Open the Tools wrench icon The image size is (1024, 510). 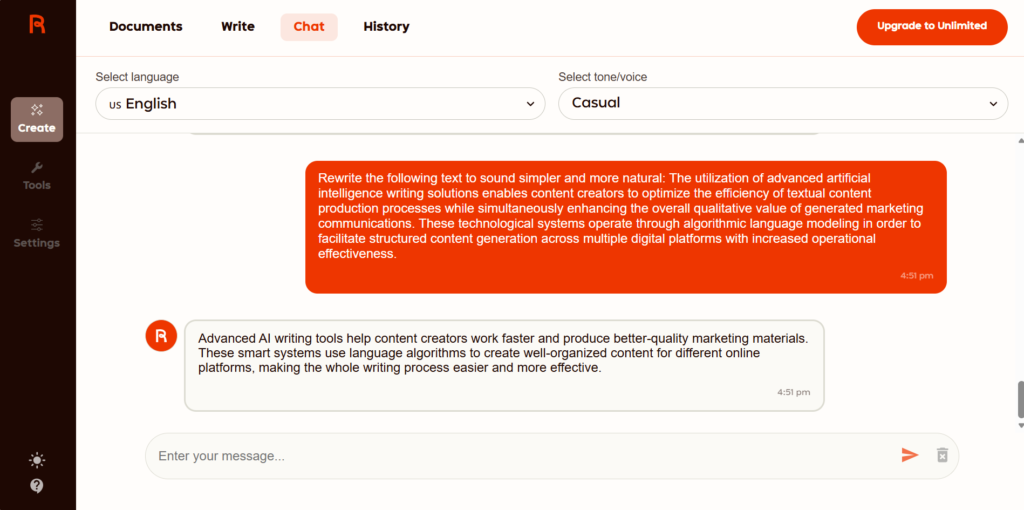[37, 168]
